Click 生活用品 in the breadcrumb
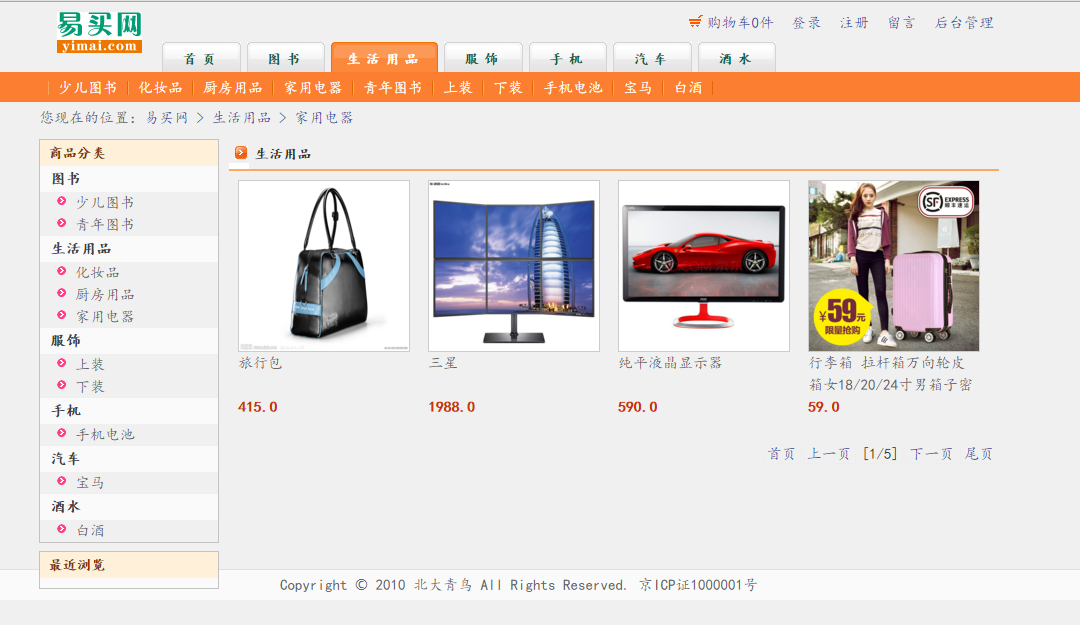 pos(242,118)
